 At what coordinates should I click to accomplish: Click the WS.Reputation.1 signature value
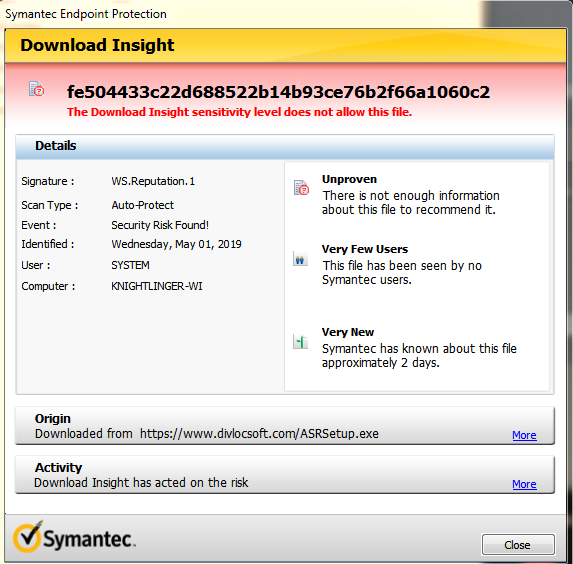(x=153, y=181)
